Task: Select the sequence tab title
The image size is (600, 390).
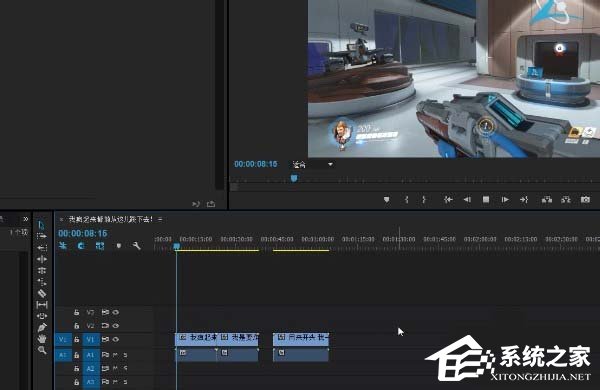Action: pos(111,219)
